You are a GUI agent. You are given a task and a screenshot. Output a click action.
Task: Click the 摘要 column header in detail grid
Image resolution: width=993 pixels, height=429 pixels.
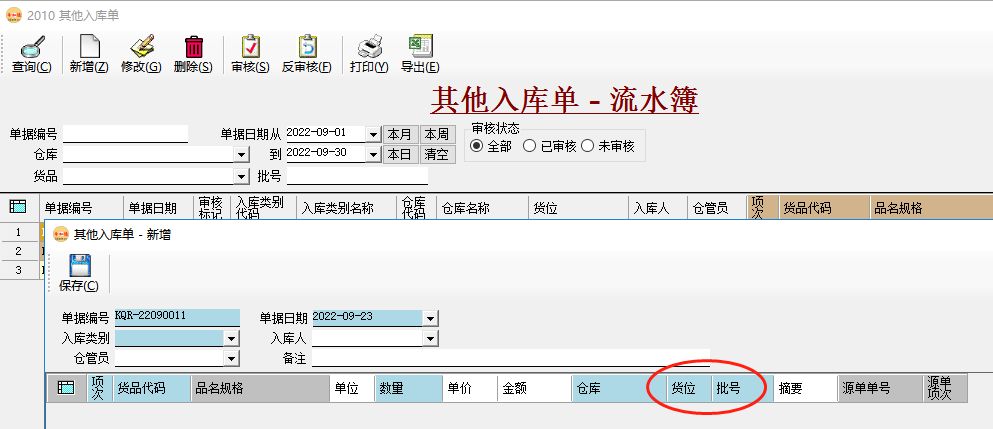tap(805, 388)
